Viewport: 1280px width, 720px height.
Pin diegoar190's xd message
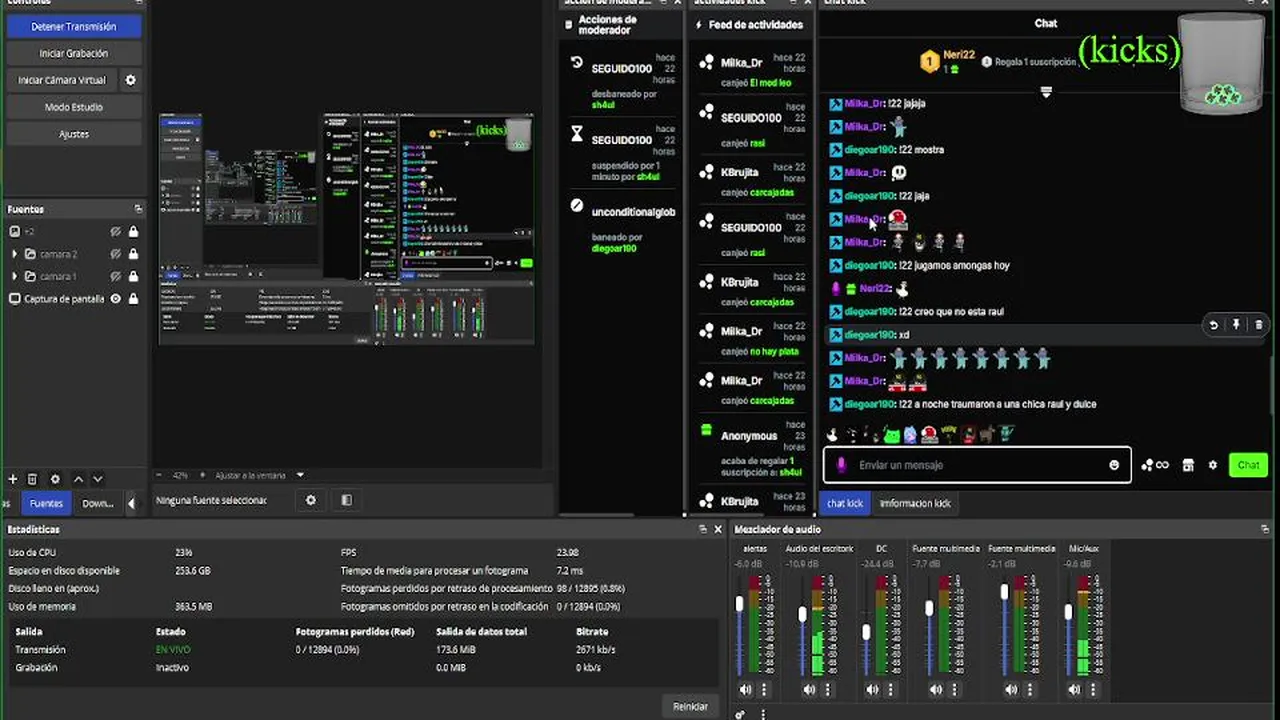pos(1236,325)
